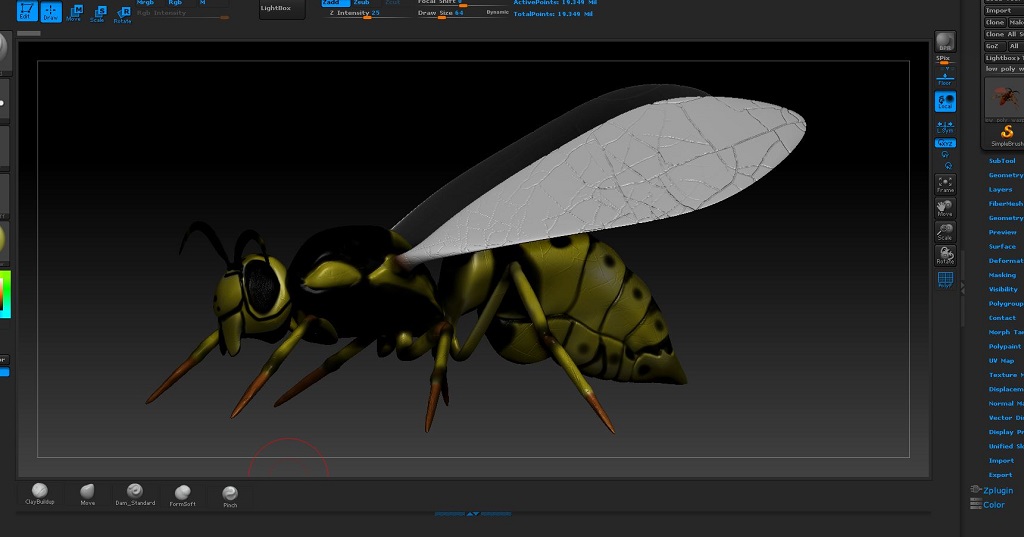Expand the SubTool palette section

click(x=1002, y=161)
